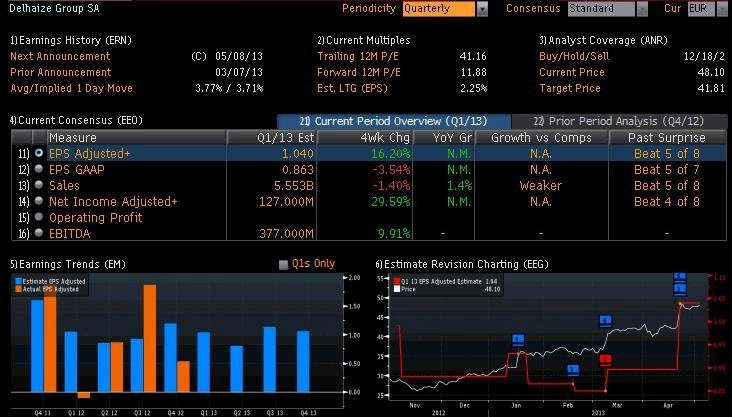
Task: Click the Prior Announcement date 03/07/13
Action: click(239, 72)
